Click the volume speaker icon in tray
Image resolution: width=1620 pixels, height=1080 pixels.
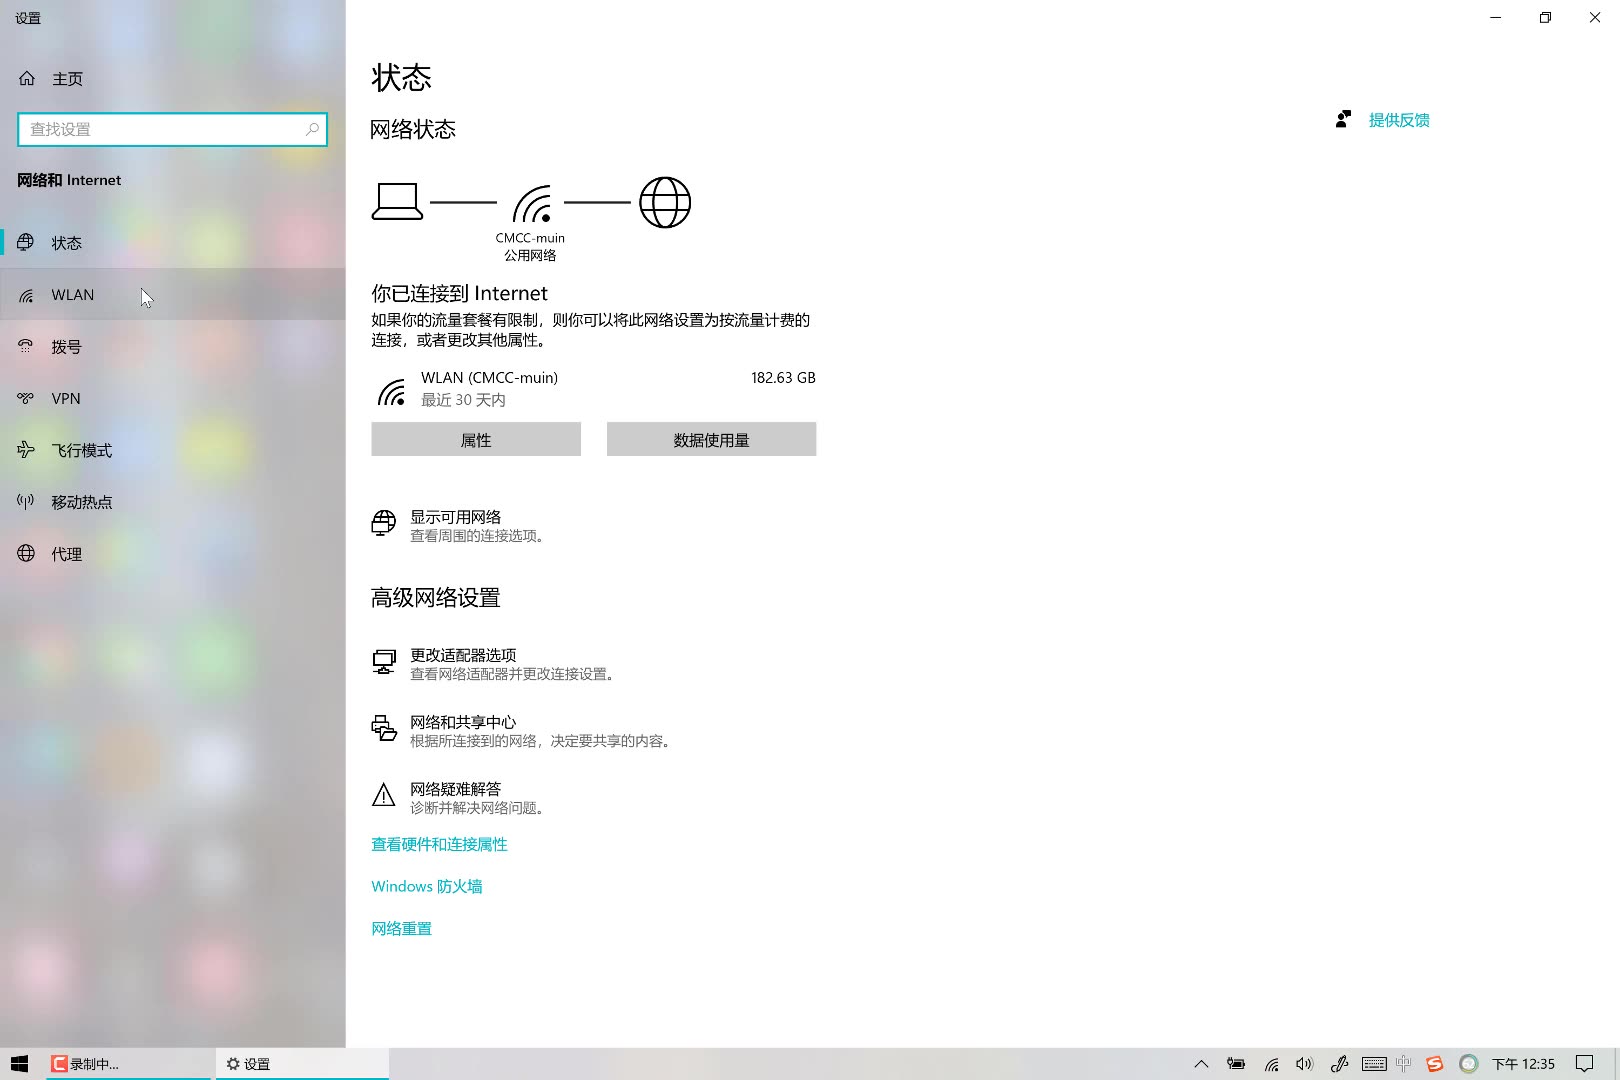pos(1304,1064)
